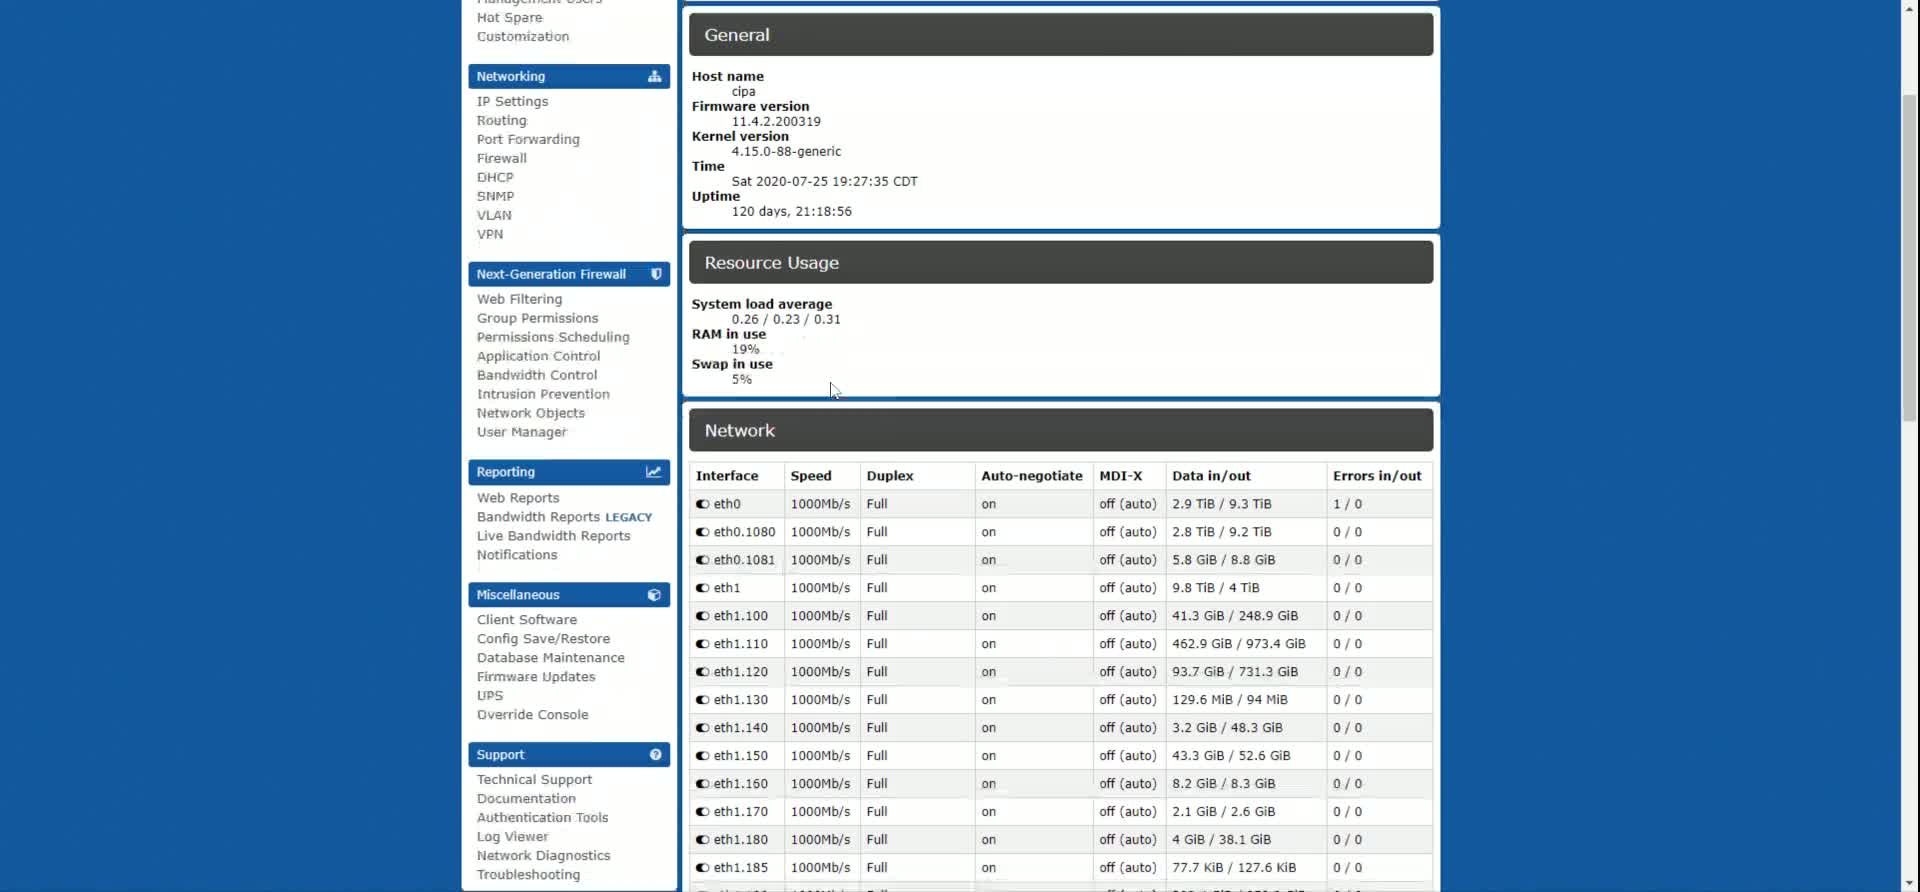
Task: Open Log Viewer
Action: pos(512,837)
